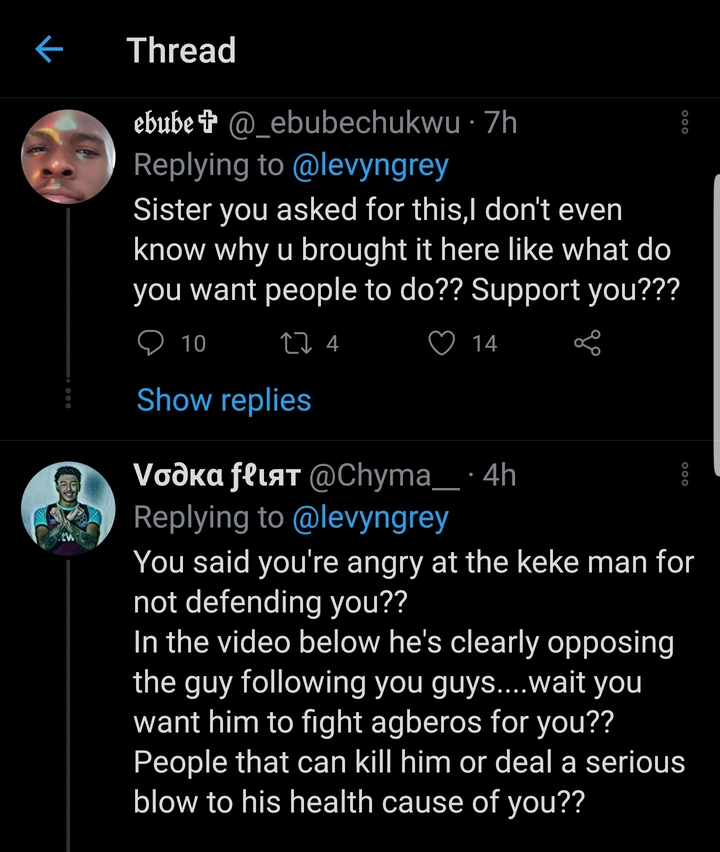Tap the back arrow icon

click(x=49, y=51)
